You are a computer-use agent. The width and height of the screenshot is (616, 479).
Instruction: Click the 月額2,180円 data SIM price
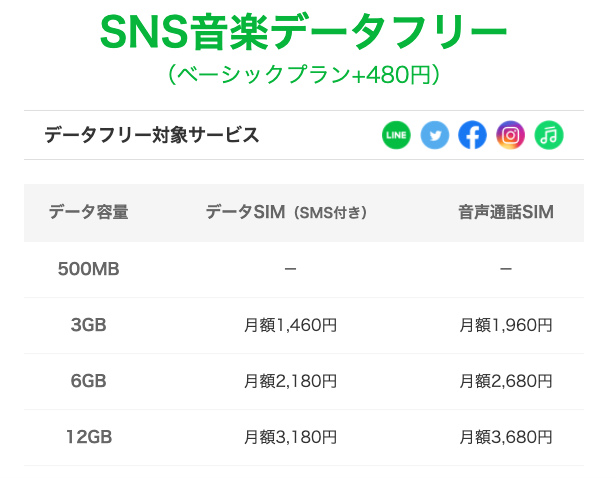click(x=290, y=381)
